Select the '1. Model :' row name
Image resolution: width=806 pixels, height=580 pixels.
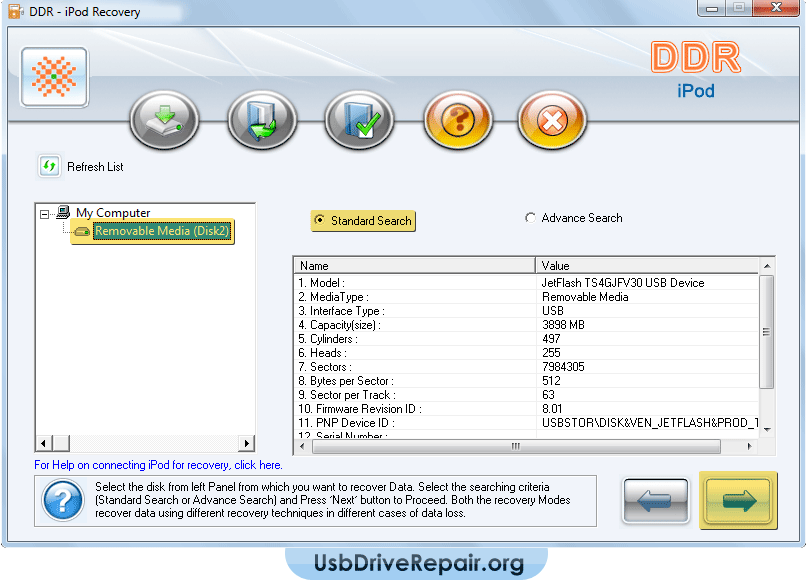pos(321,283)
